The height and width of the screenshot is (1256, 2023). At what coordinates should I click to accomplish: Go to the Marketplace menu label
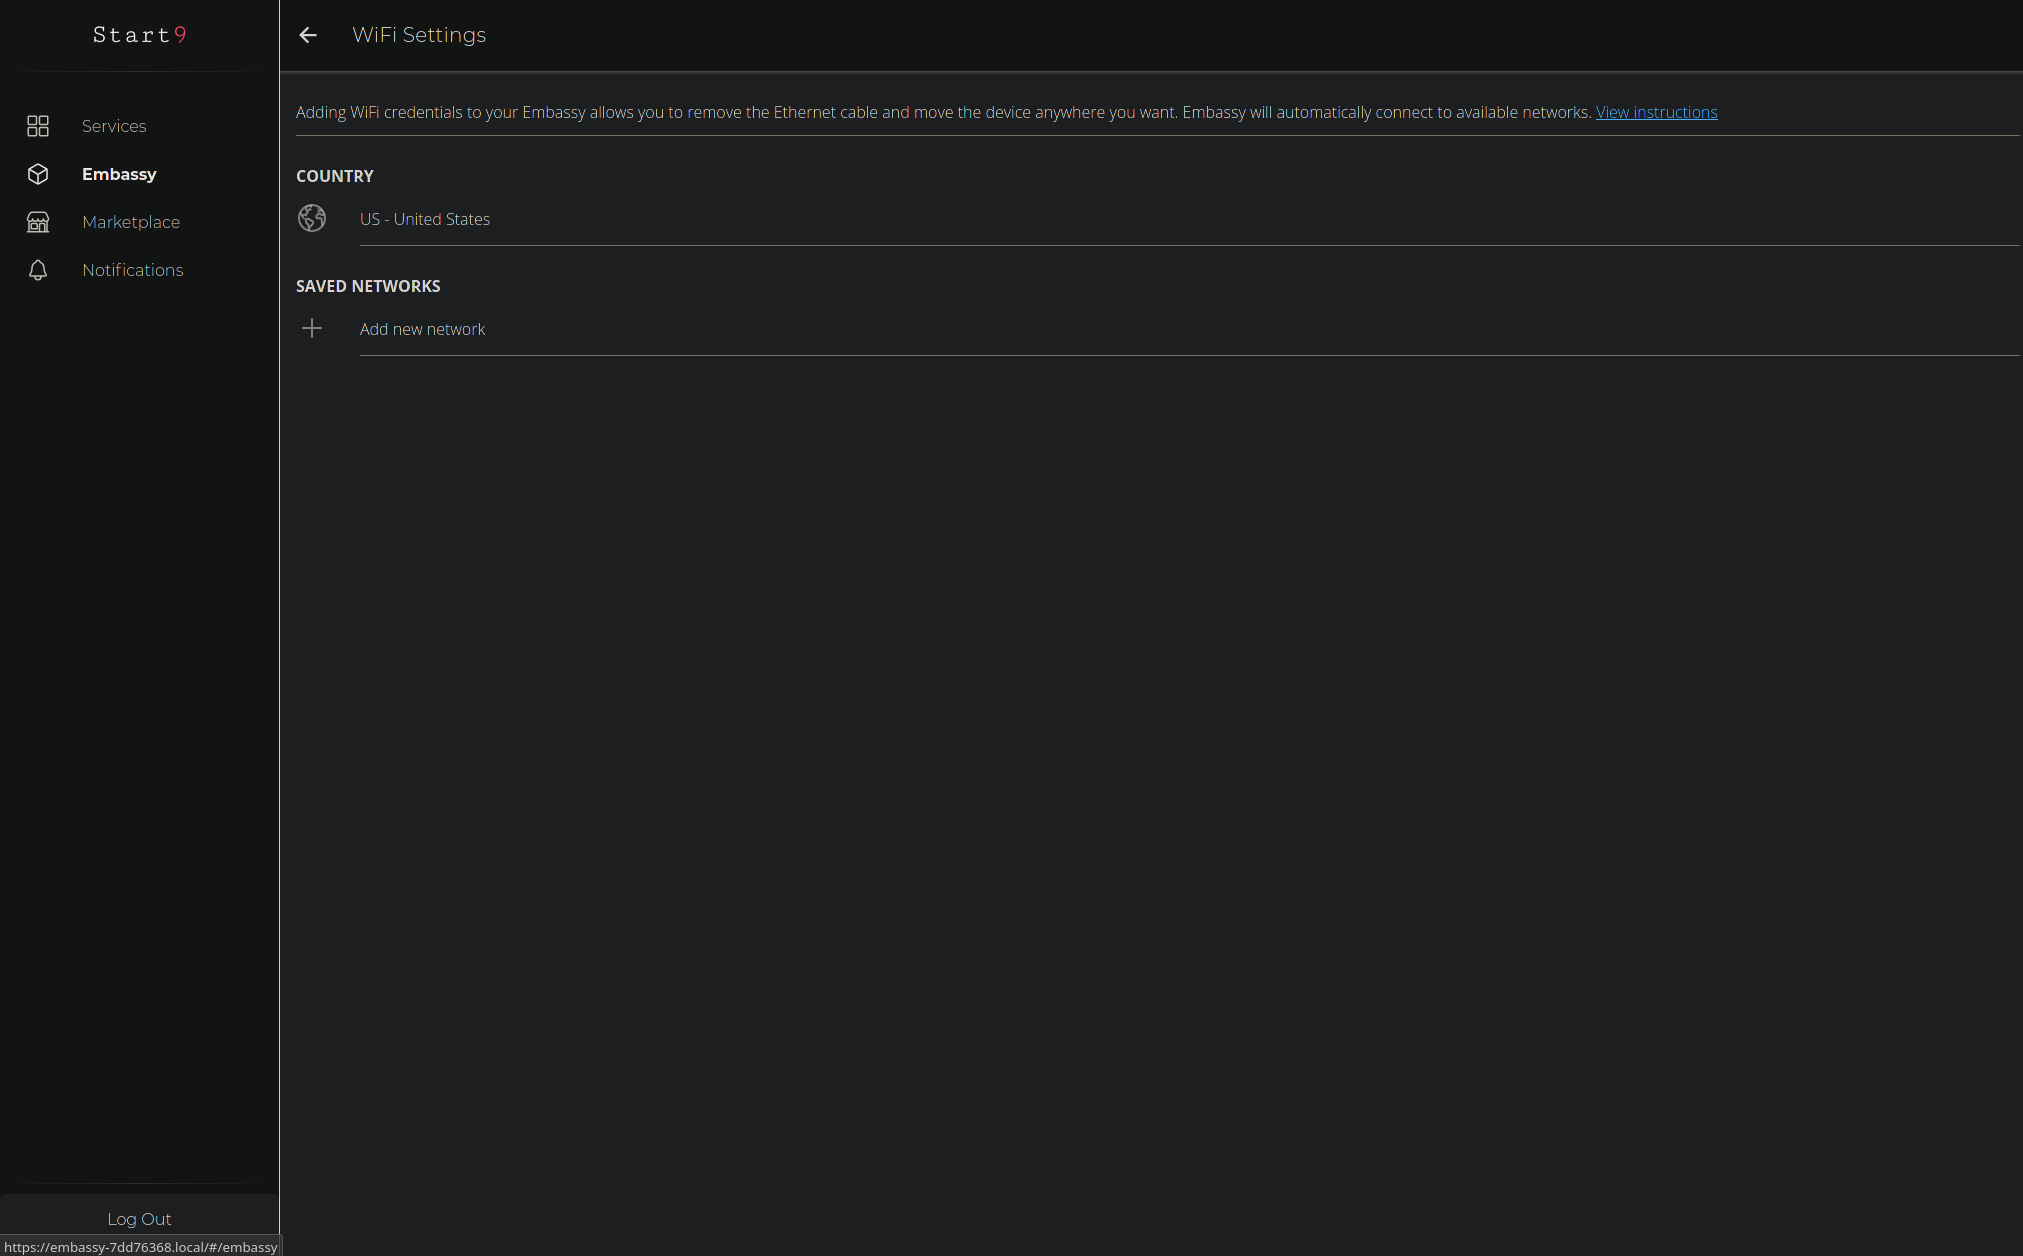(x=131, y=222)
